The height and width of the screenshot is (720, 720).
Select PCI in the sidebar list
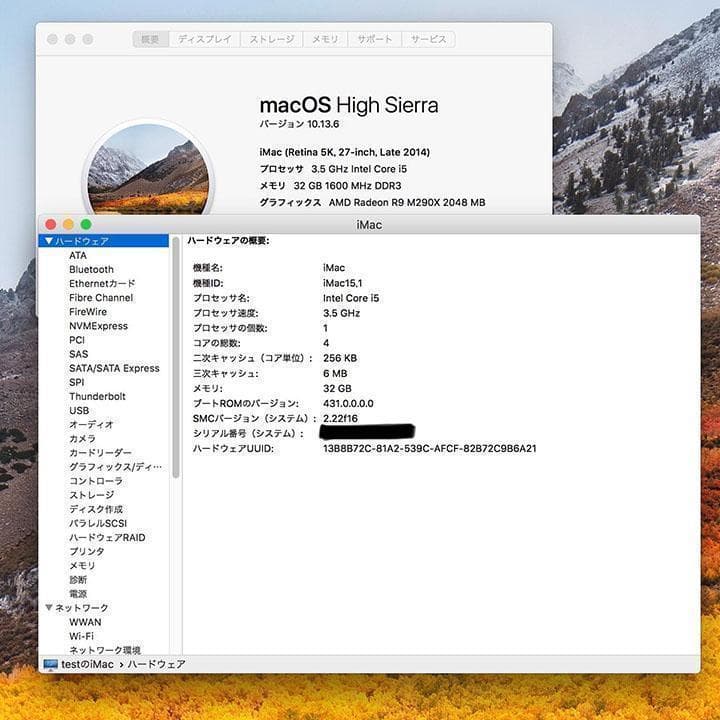click(77, 340)
